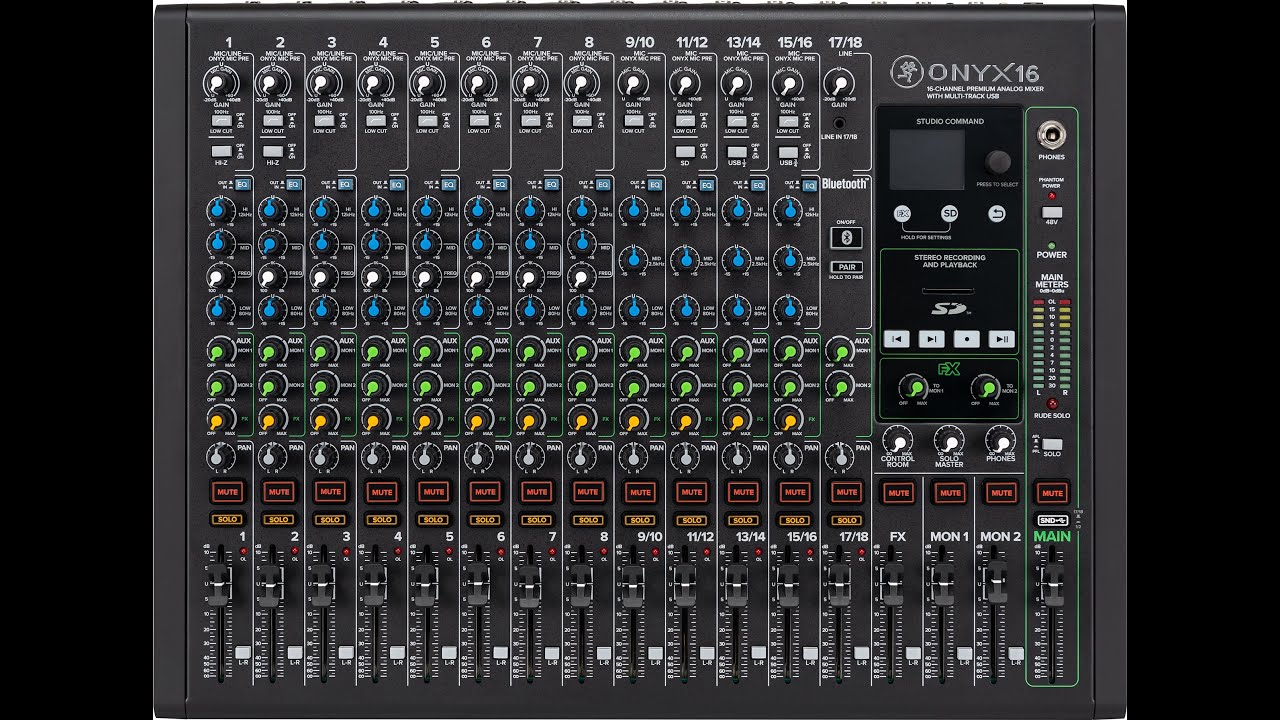This screenshot has height=720, width=1280.
Task: Toggle the Bluetooth ON/OFF button
Action: point(846,237)
